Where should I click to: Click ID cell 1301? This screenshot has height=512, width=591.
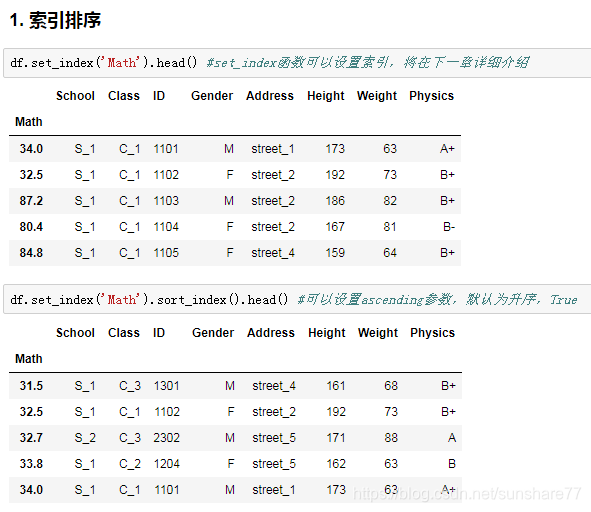tap(167, 386)
